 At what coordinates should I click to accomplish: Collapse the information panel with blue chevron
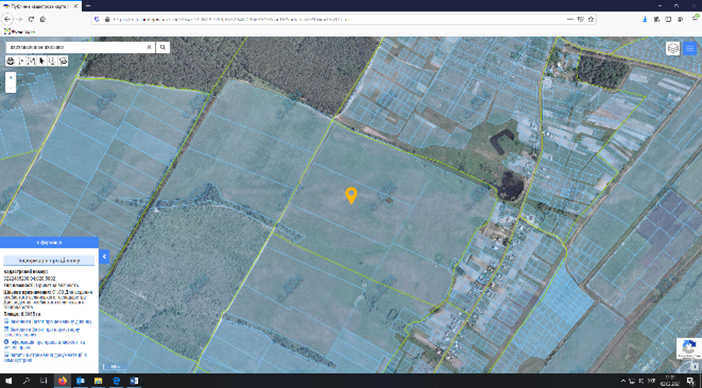104,256
